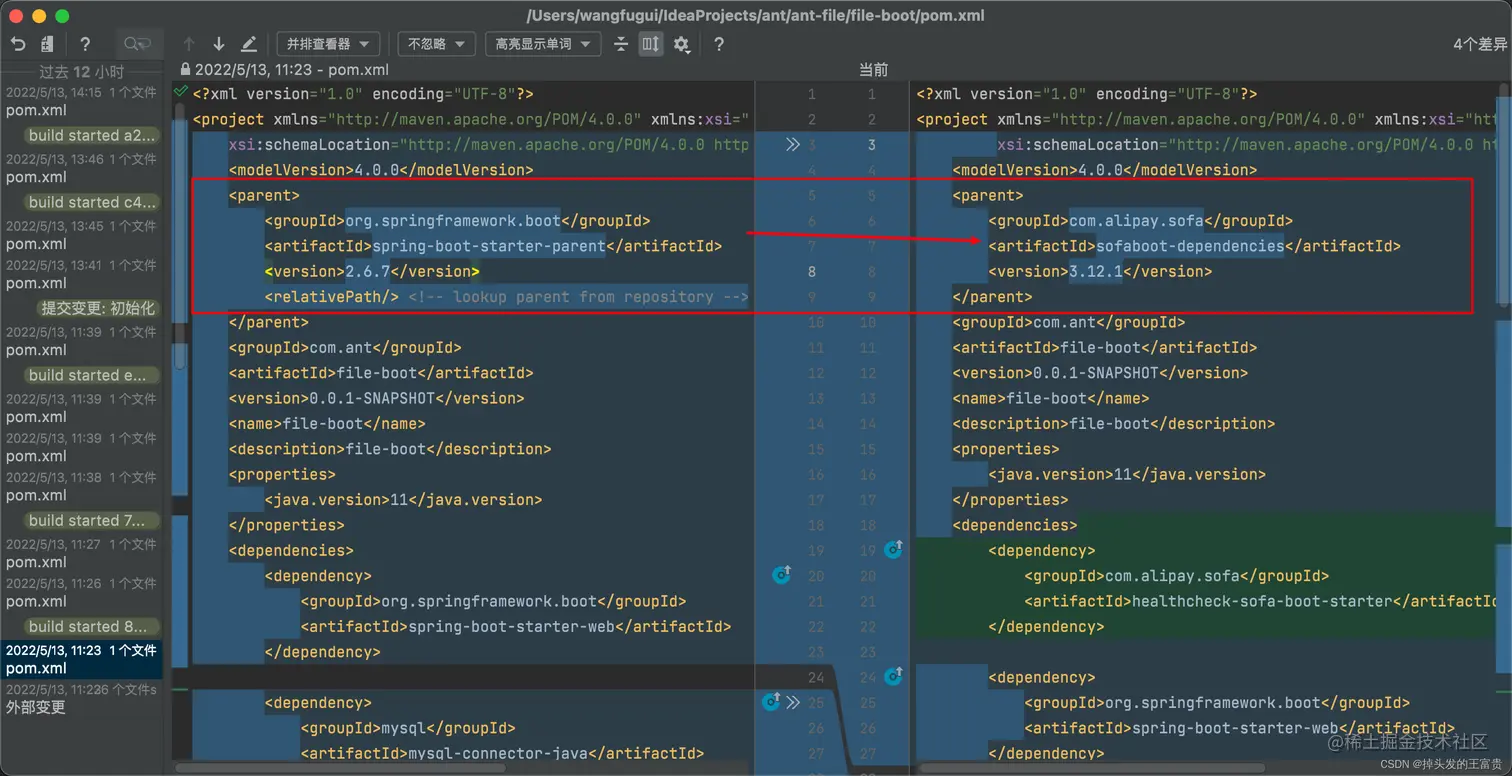1512x776 pixels.
Task: Toggle synchronized scrolling
Action: click(651, 44)
